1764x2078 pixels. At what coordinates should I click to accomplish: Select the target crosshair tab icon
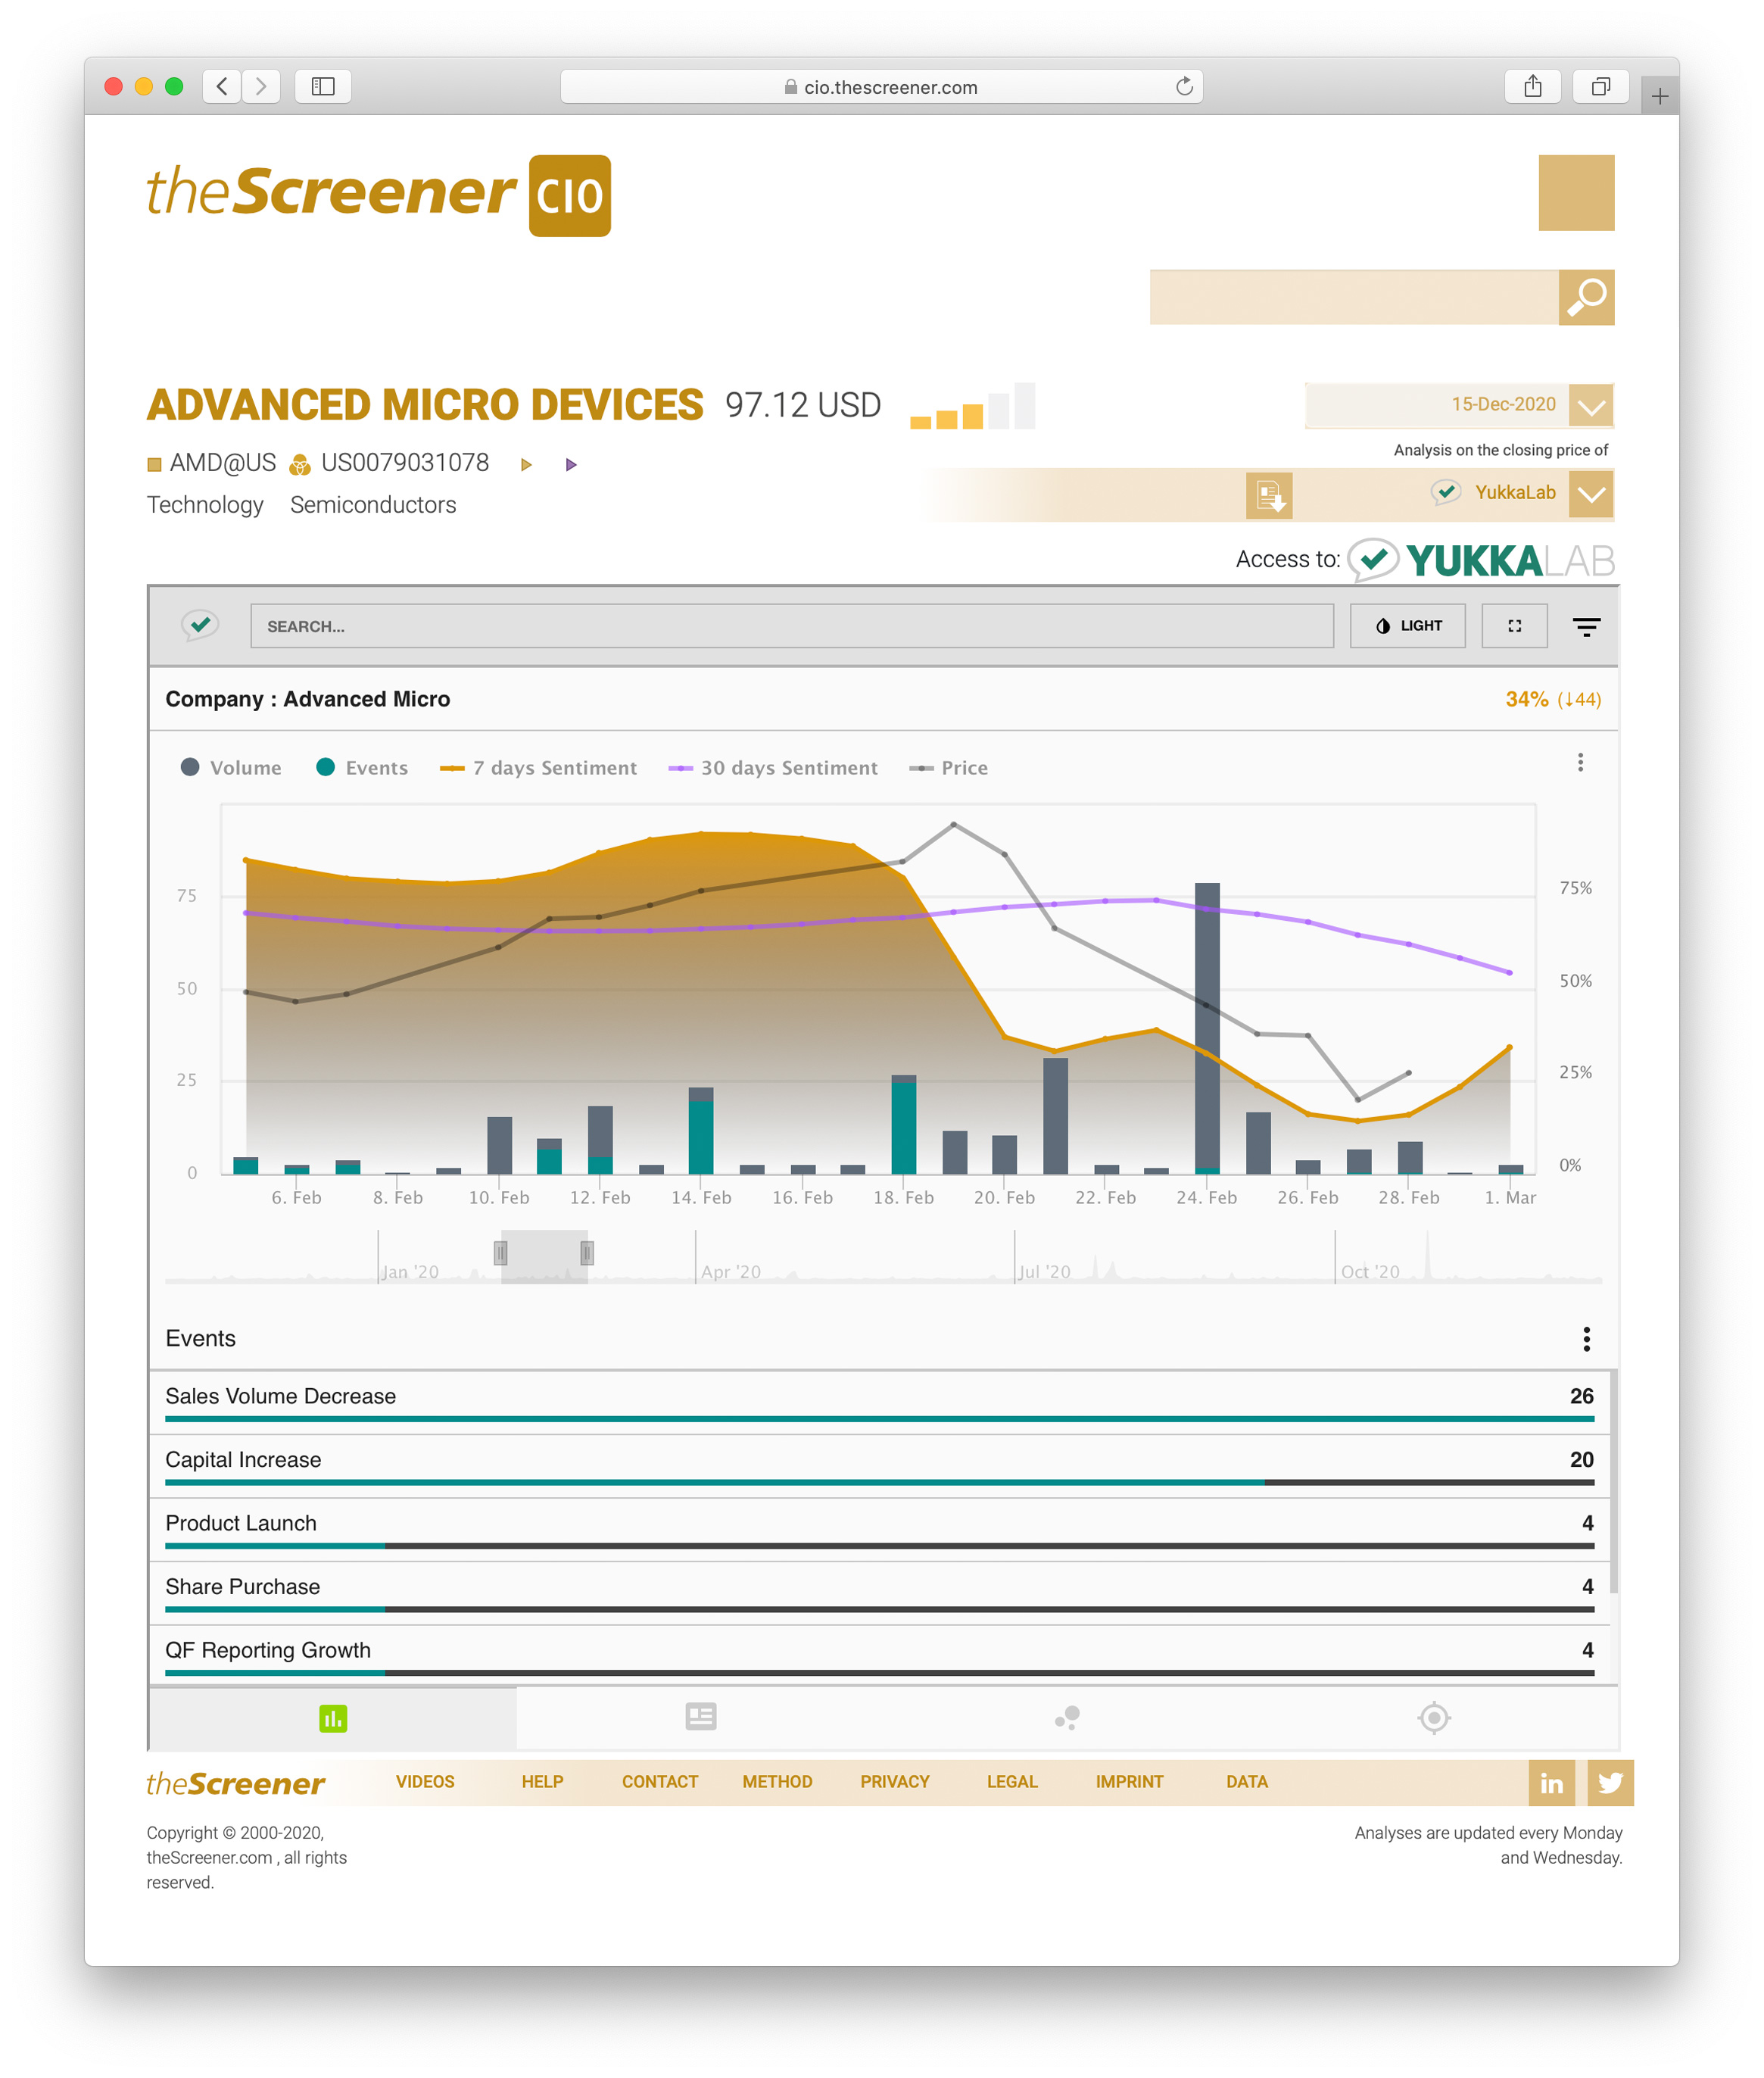[x=1434, y=1718]
